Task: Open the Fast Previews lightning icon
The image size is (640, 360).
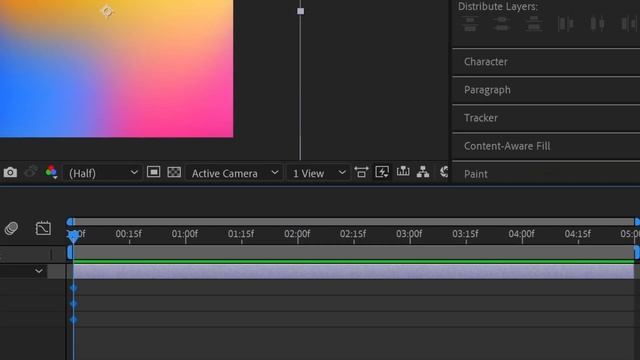Action: coord(382,172)
